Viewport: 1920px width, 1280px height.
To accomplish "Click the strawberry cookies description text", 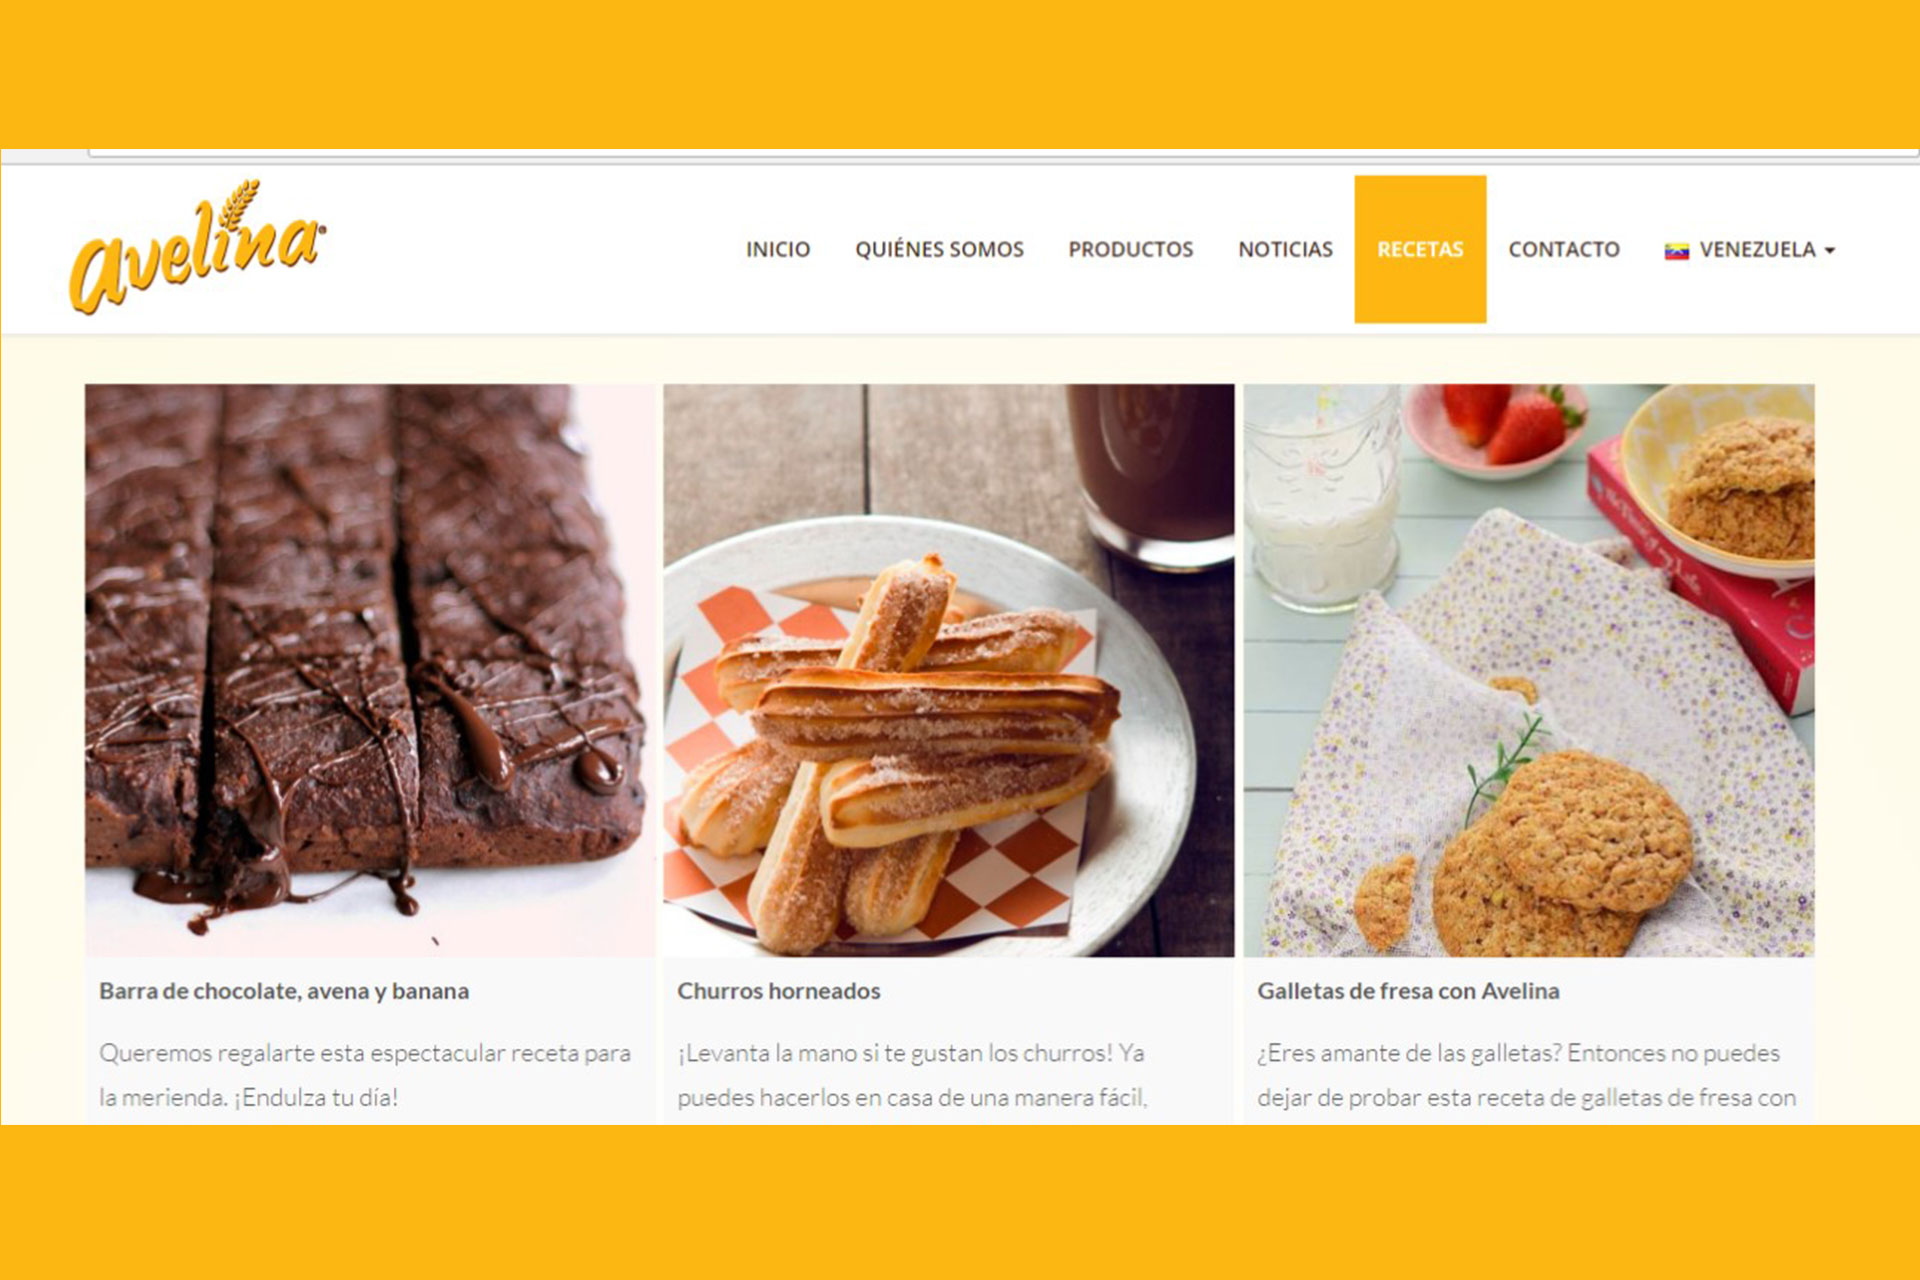I will click(x=1527, y=1075).
